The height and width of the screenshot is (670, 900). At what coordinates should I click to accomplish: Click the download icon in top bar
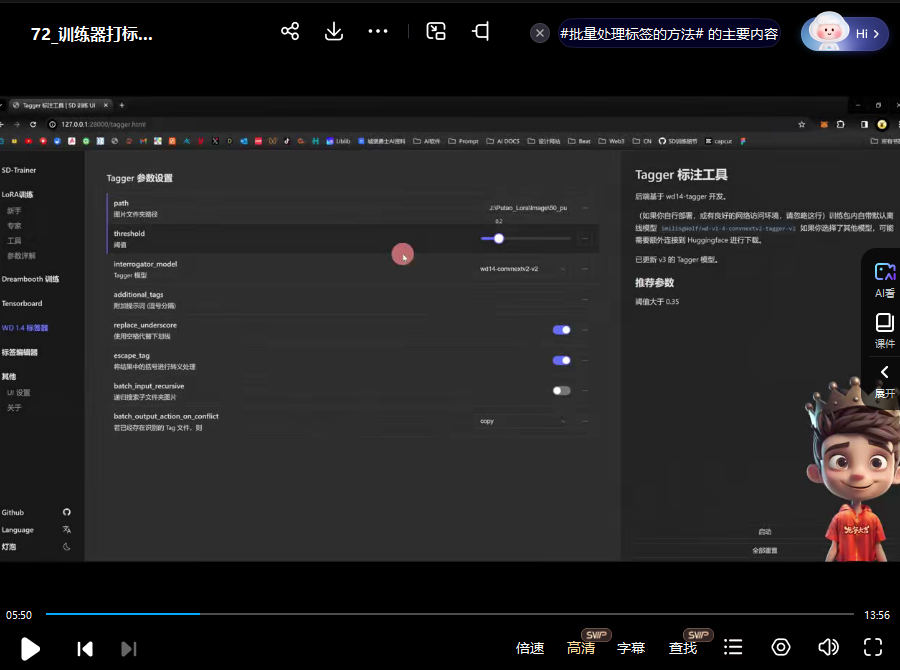click(x=334, y=32)
